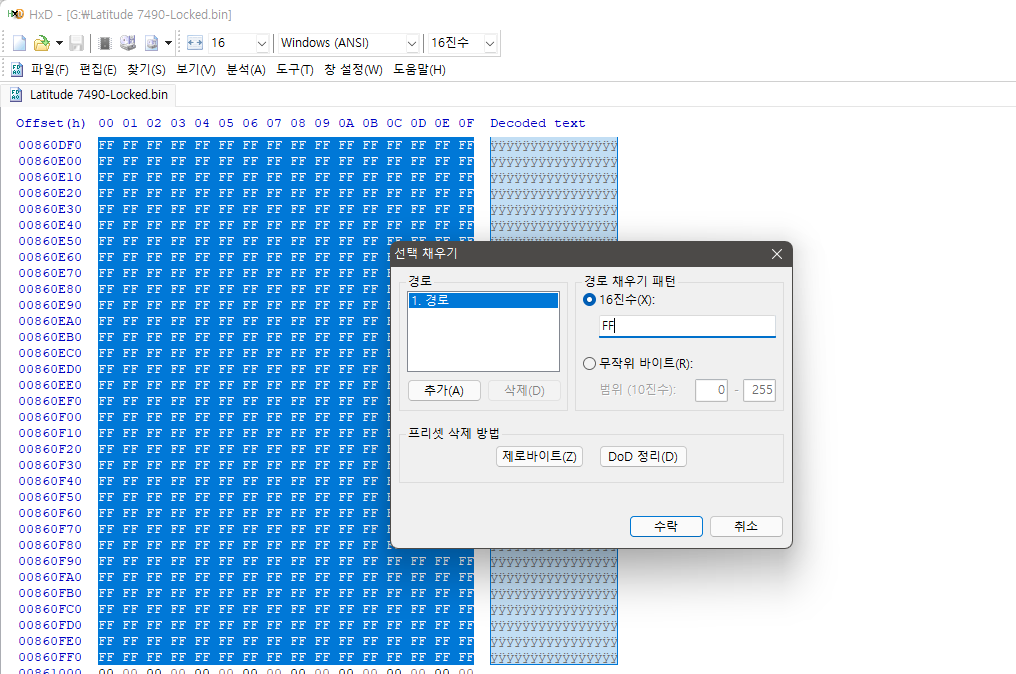The width and height of the screenshot is (1016, 674).
Task: Select the 무작위 바이트(R) radio button
Action: click(589, 364)
